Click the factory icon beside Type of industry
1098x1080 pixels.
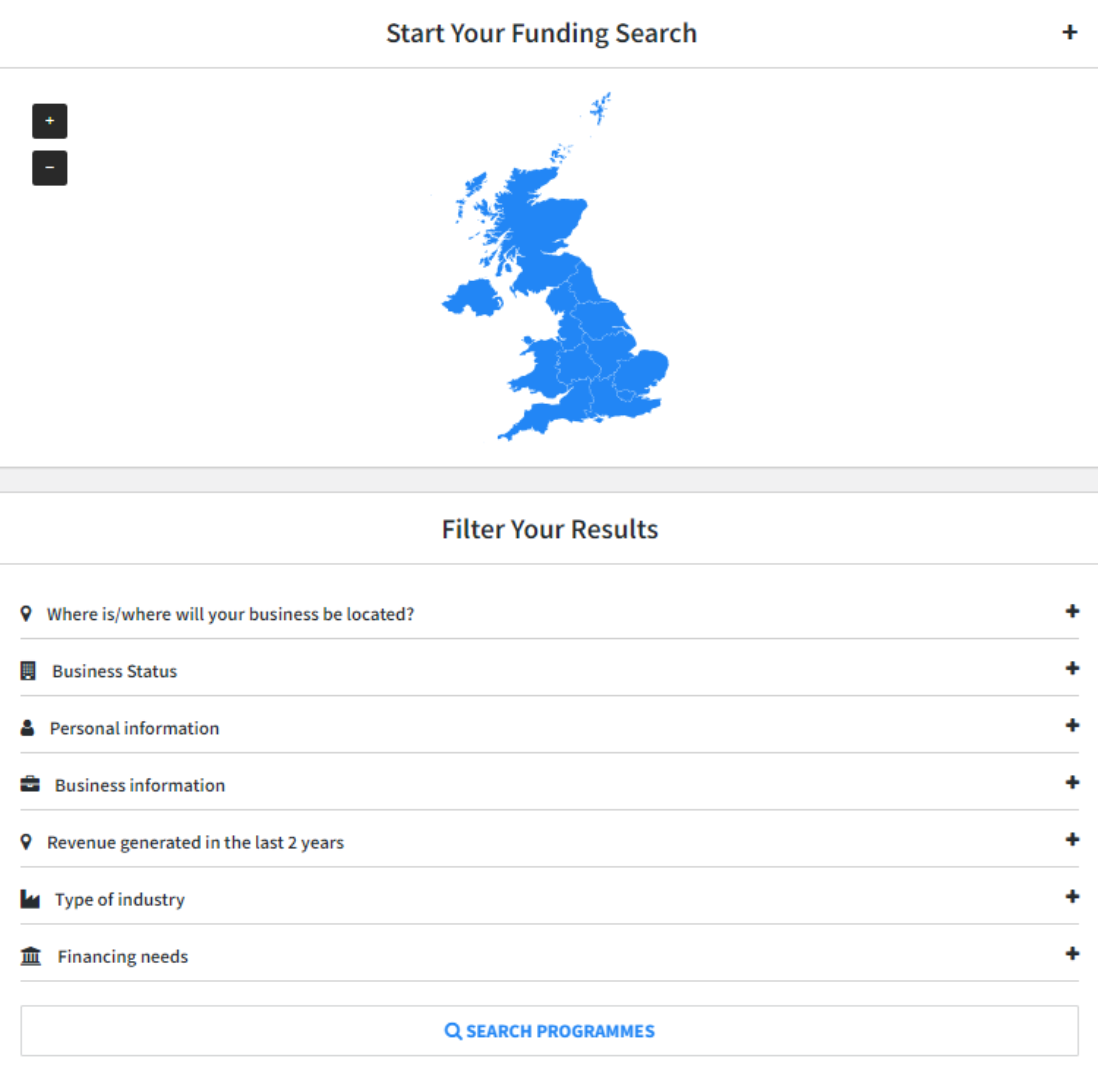pyautogui.click(x=30, y=899)
